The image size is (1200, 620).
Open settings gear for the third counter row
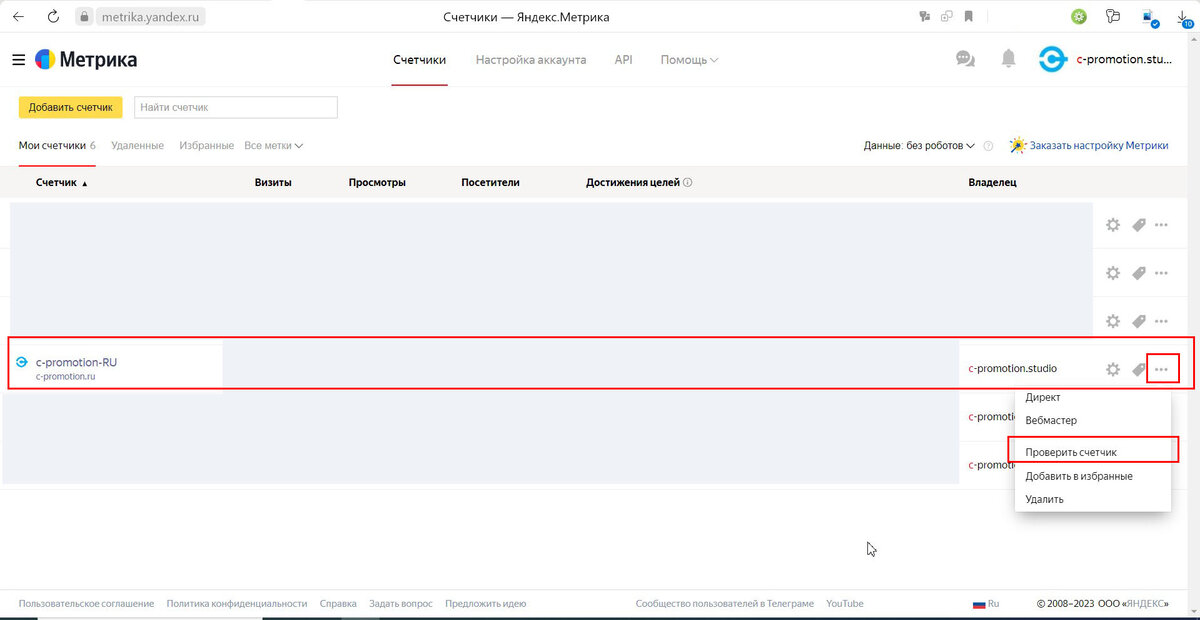pos(1113,321)
